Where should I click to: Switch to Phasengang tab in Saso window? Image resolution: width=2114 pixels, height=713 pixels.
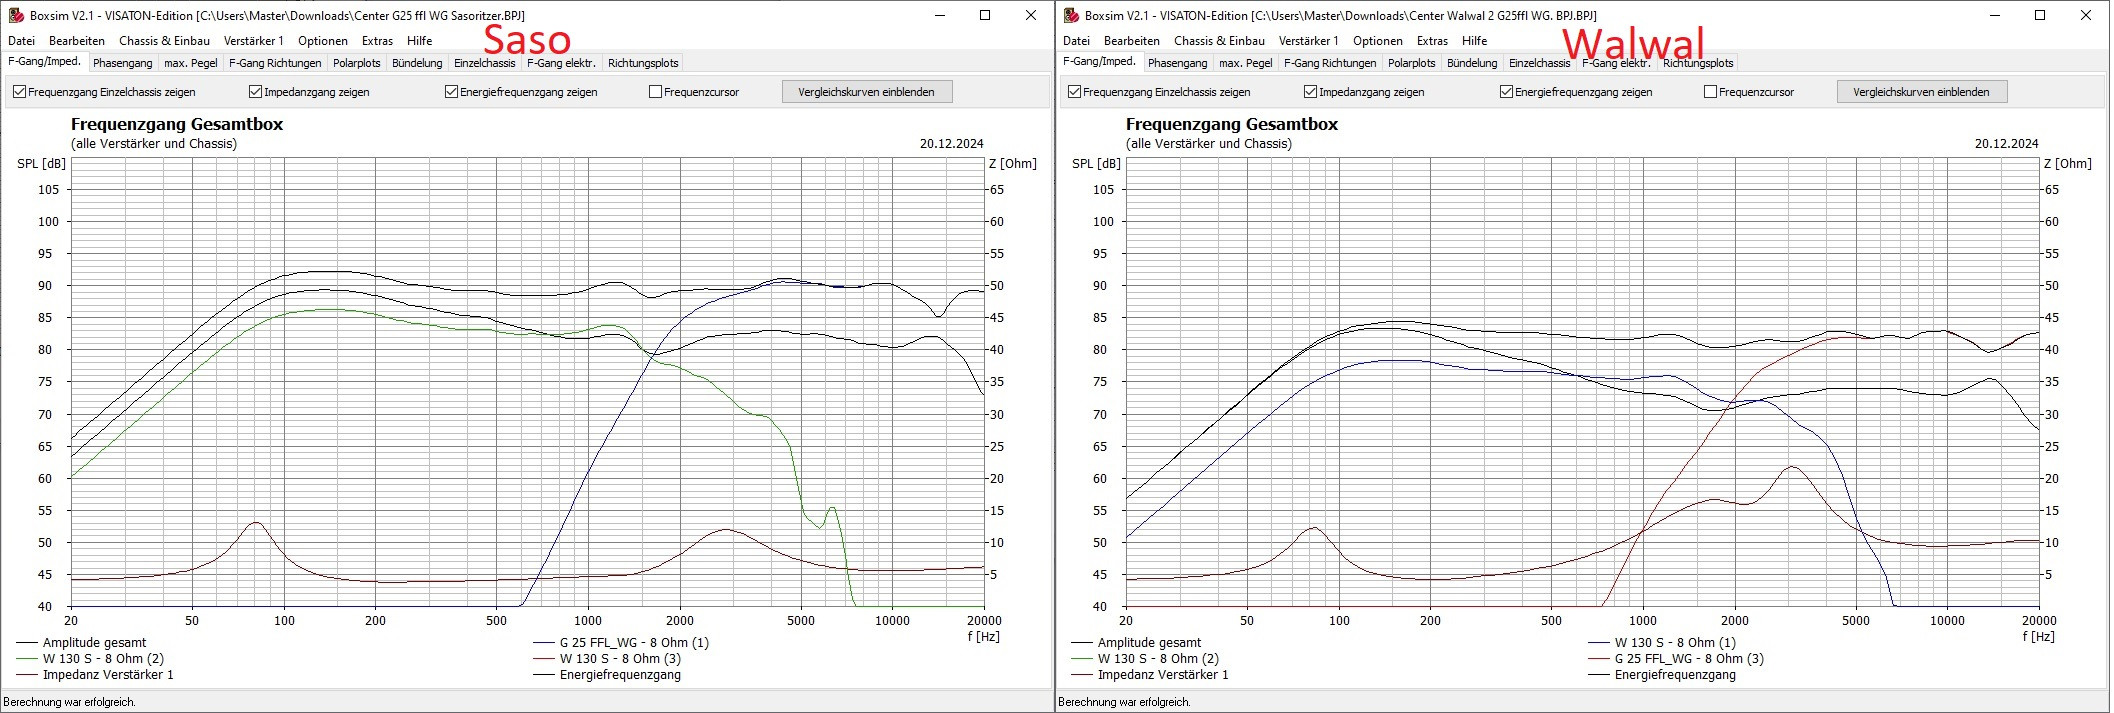[123, 63]
